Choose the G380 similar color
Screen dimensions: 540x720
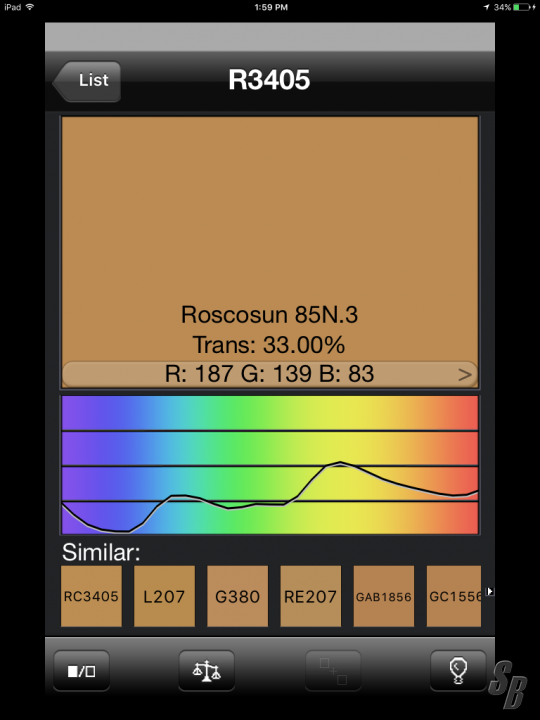pos(237,596)
